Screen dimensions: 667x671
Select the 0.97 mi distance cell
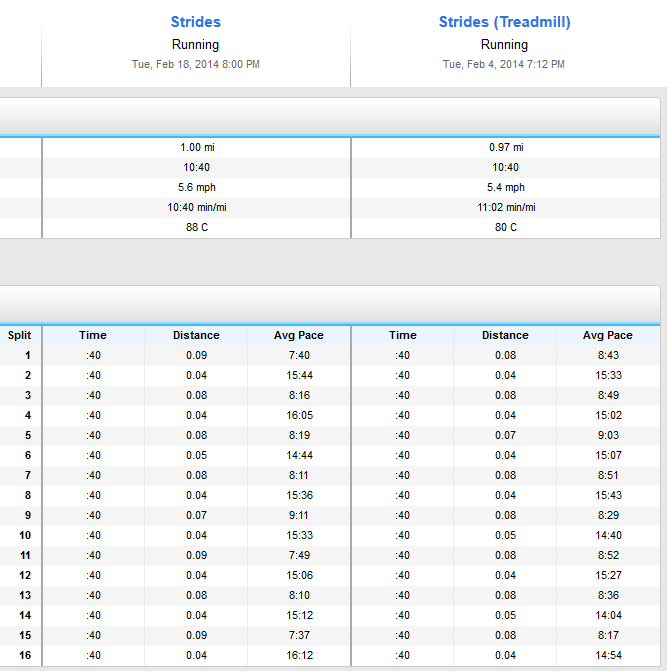click(505, 147)
